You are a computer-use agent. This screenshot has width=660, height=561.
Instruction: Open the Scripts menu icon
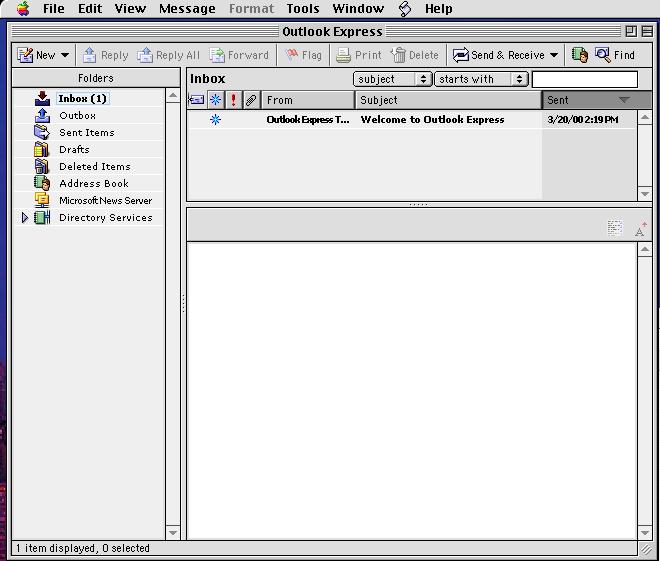[x=405, y=9]
